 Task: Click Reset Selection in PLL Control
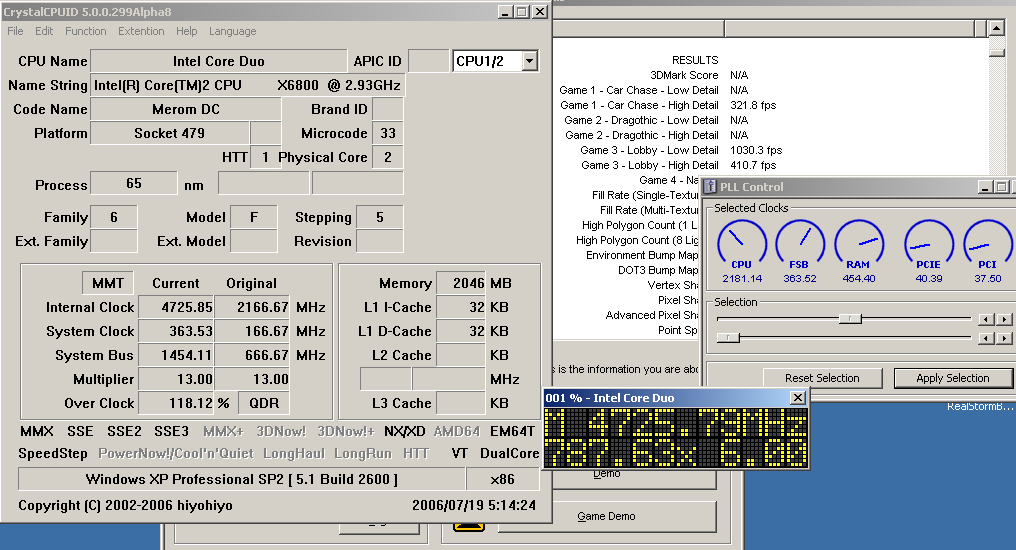point(822,378)
